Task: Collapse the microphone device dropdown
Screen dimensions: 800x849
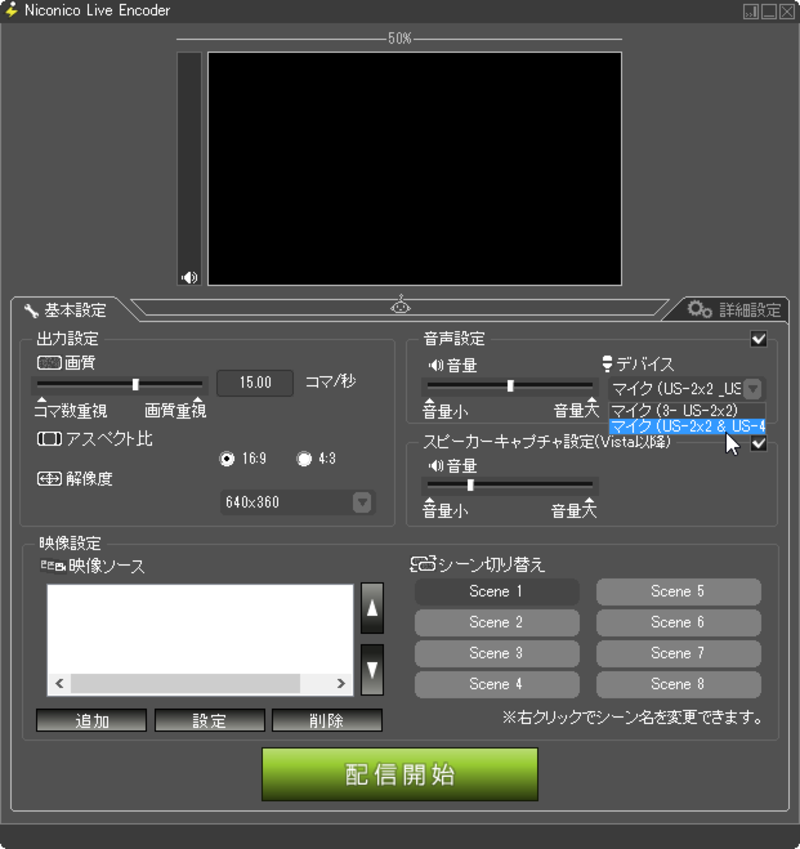Action: click(x=752, y=389)
